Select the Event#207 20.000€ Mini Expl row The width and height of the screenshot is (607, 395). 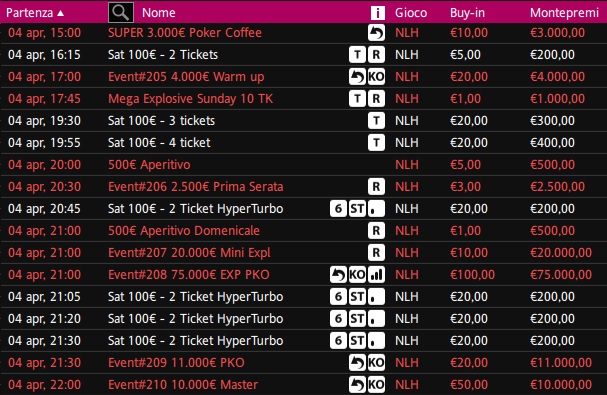pos(304,253)
